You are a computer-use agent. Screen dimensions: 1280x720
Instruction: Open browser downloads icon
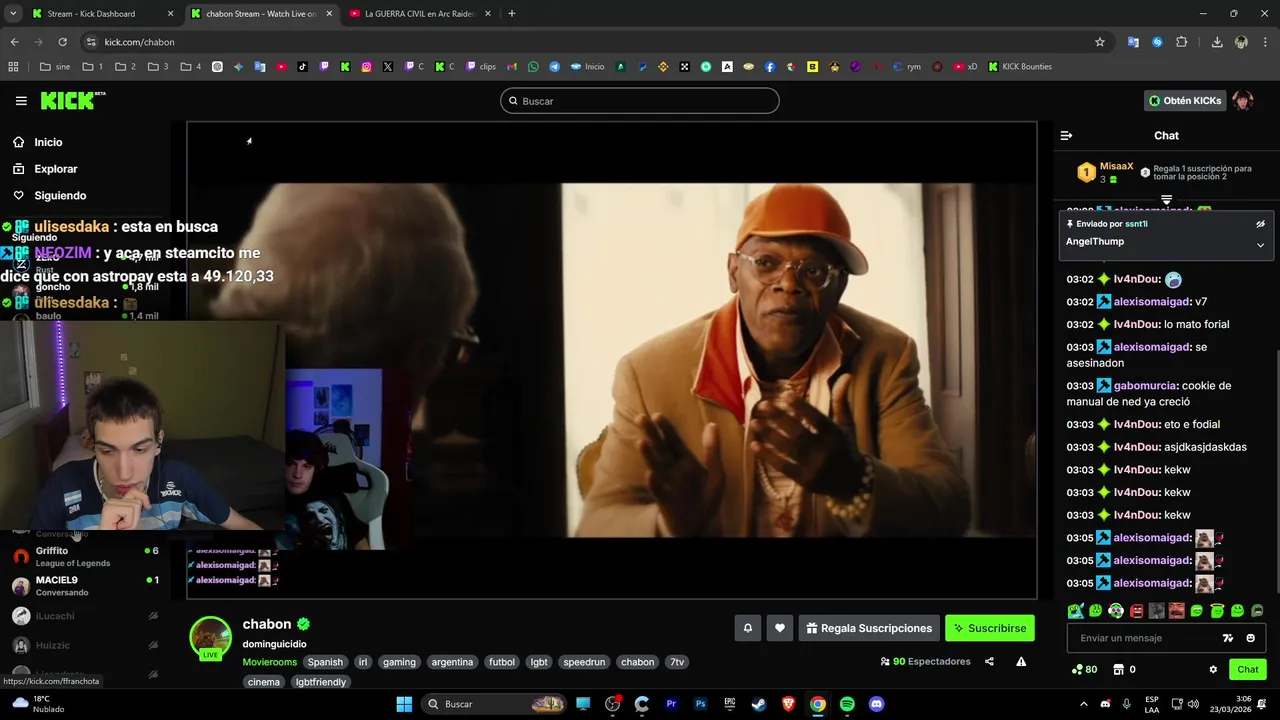point(1217,42)
